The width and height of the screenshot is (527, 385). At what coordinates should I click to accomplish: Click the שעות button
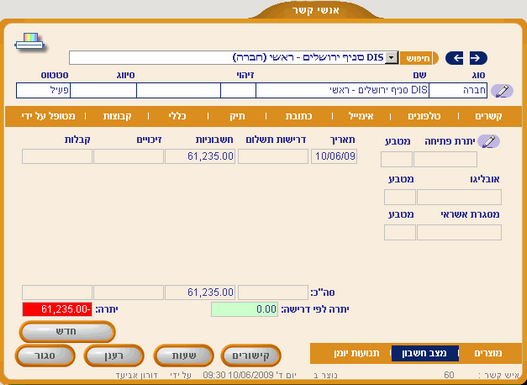[184, 355]
